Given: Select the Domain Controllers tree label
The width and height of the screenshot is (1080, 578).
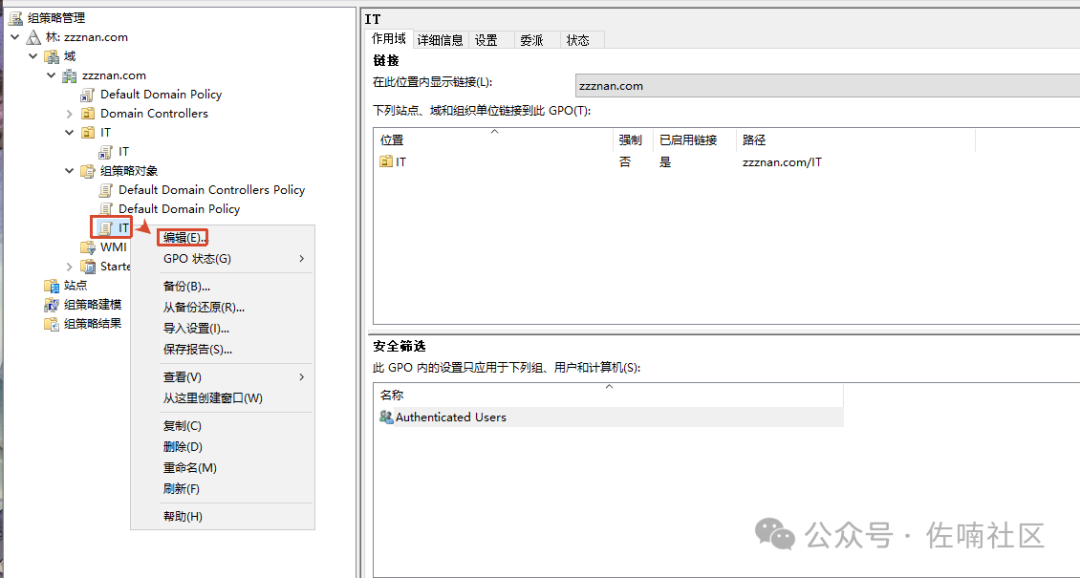Looking at the screenshot, I should click(154, 114).
